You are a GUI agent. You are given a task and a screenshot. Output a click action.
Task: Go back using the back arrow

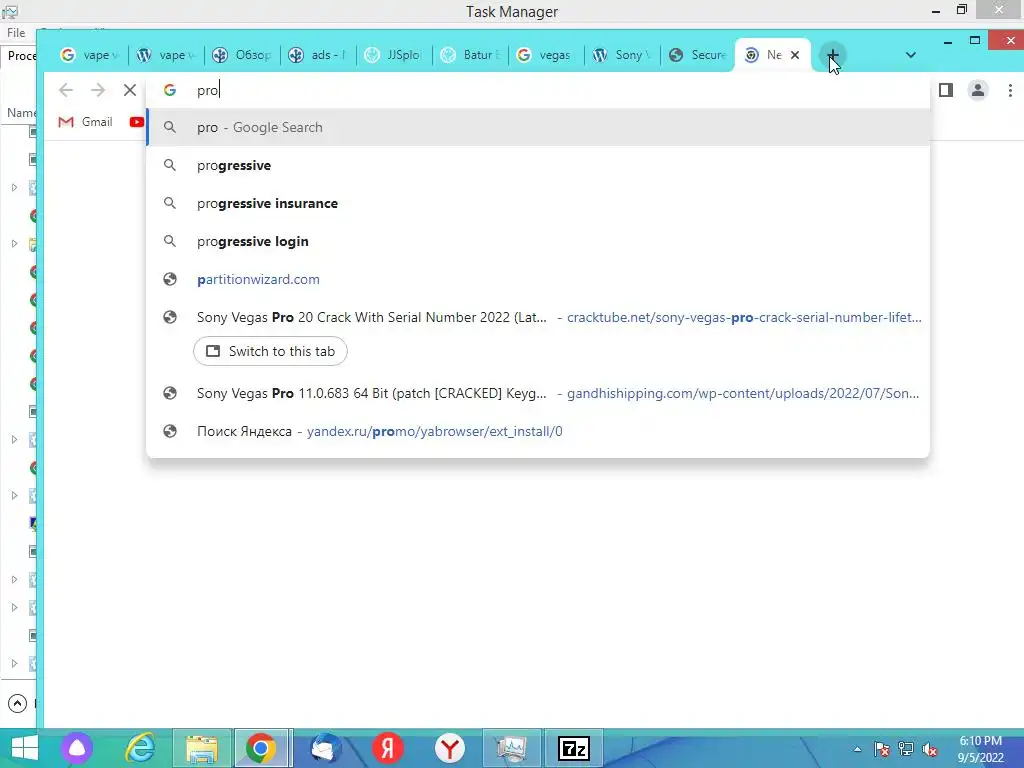coord(65,90)
